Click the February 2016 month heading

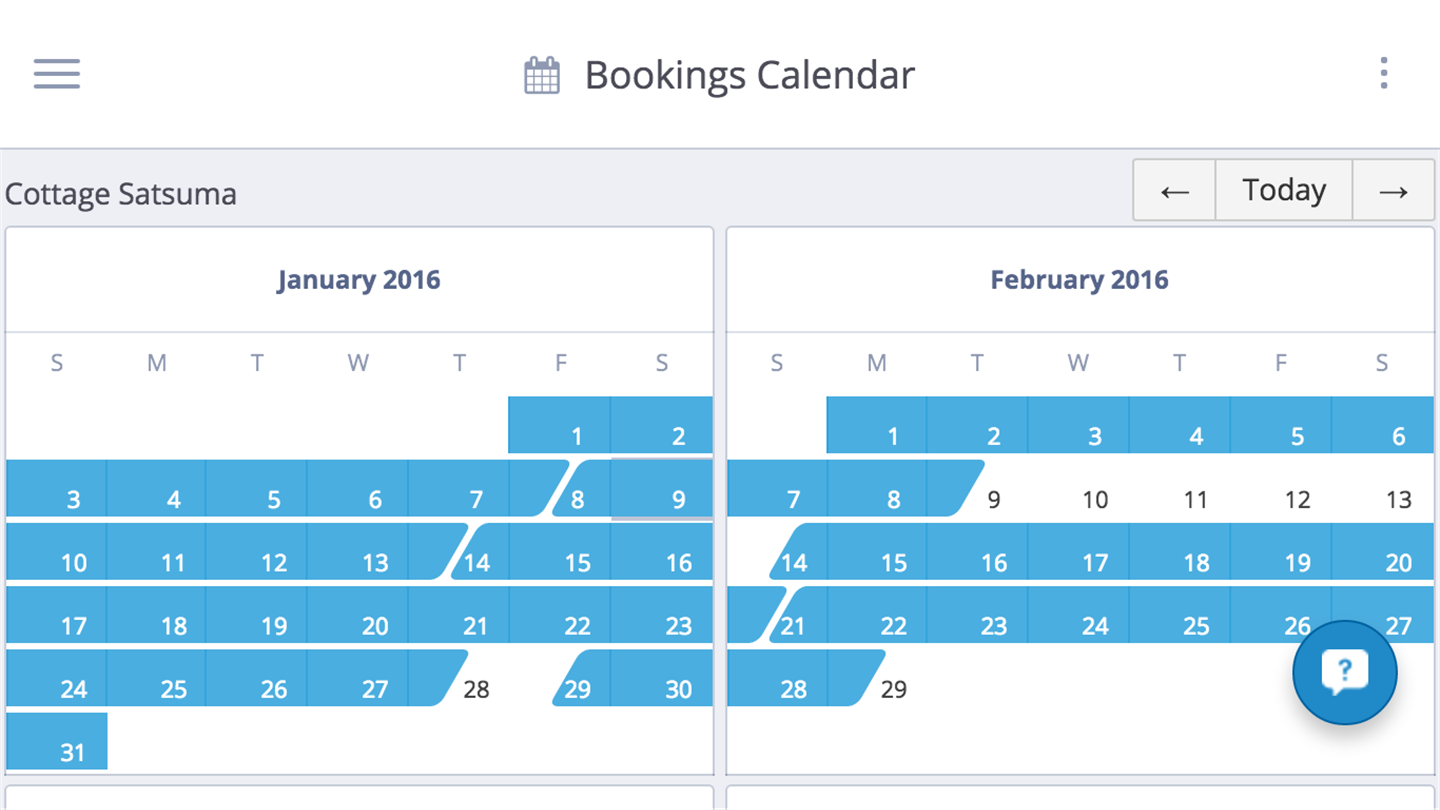coord(1079,280)
